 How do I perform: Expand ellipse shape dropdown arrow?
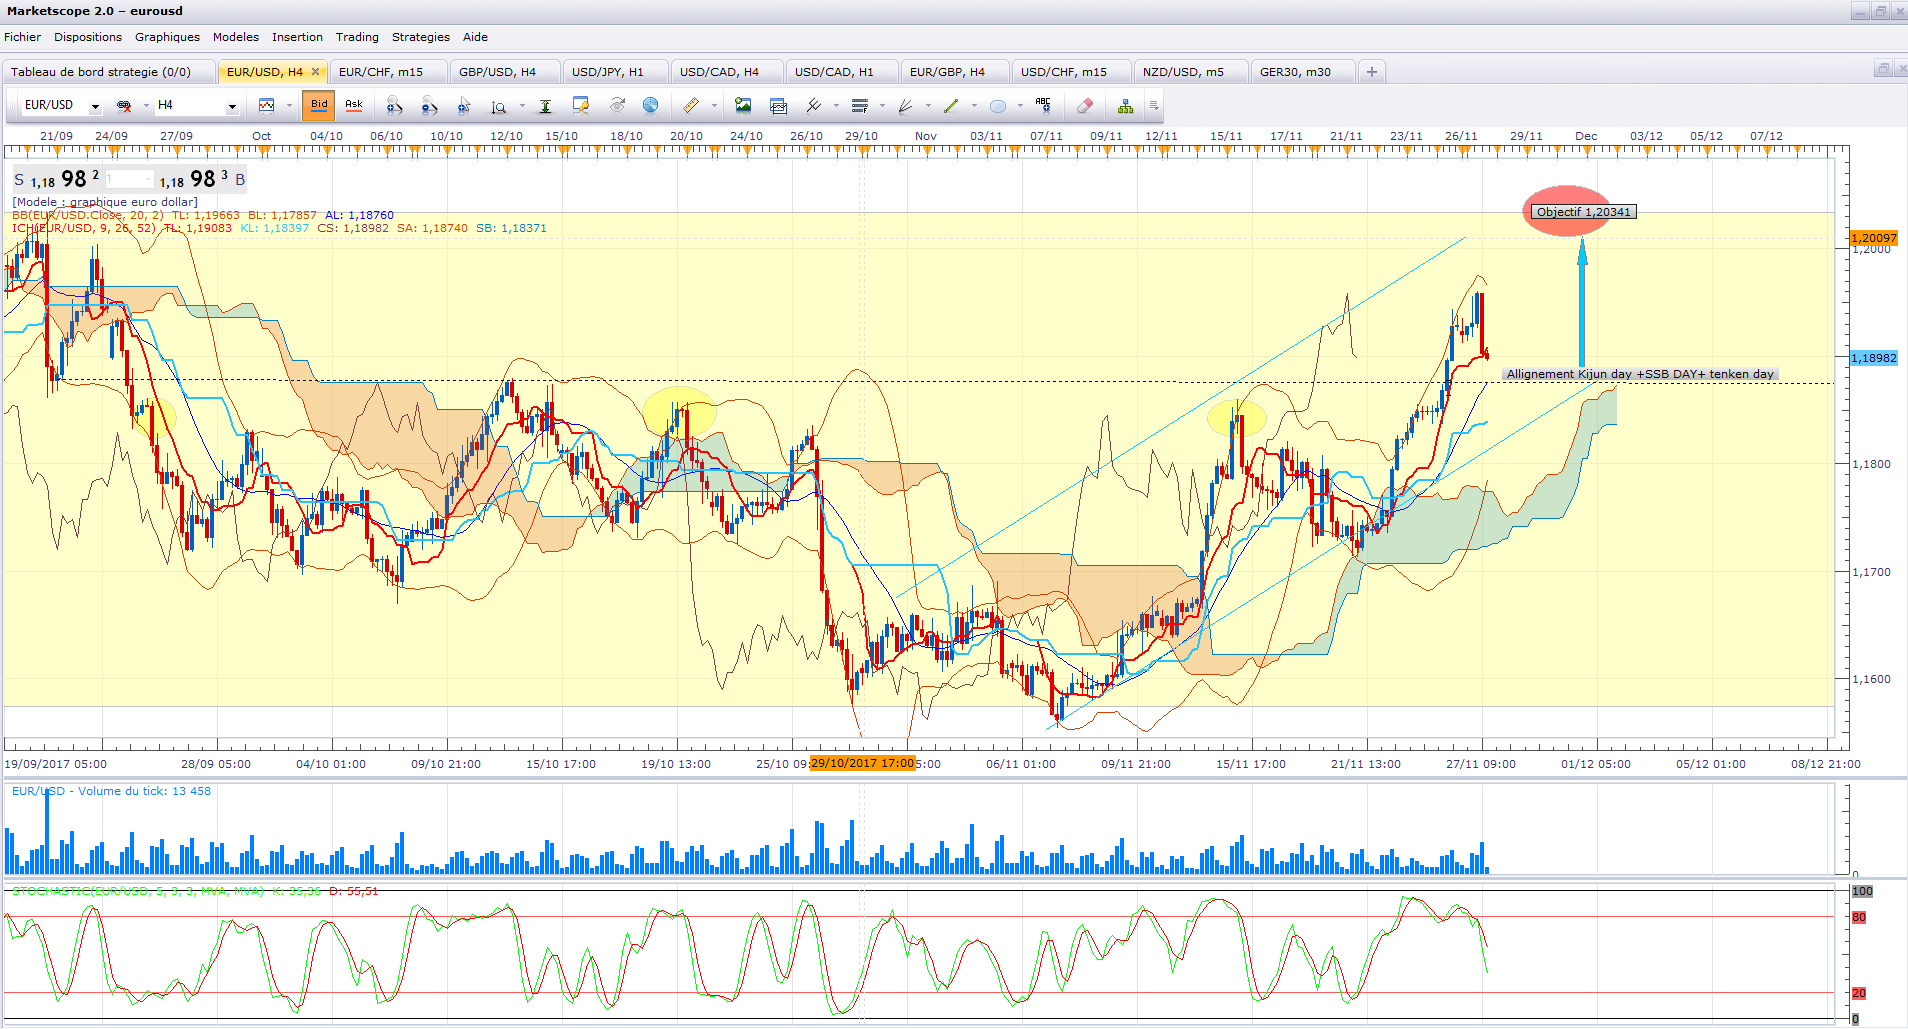click(x=1020, y=105)
